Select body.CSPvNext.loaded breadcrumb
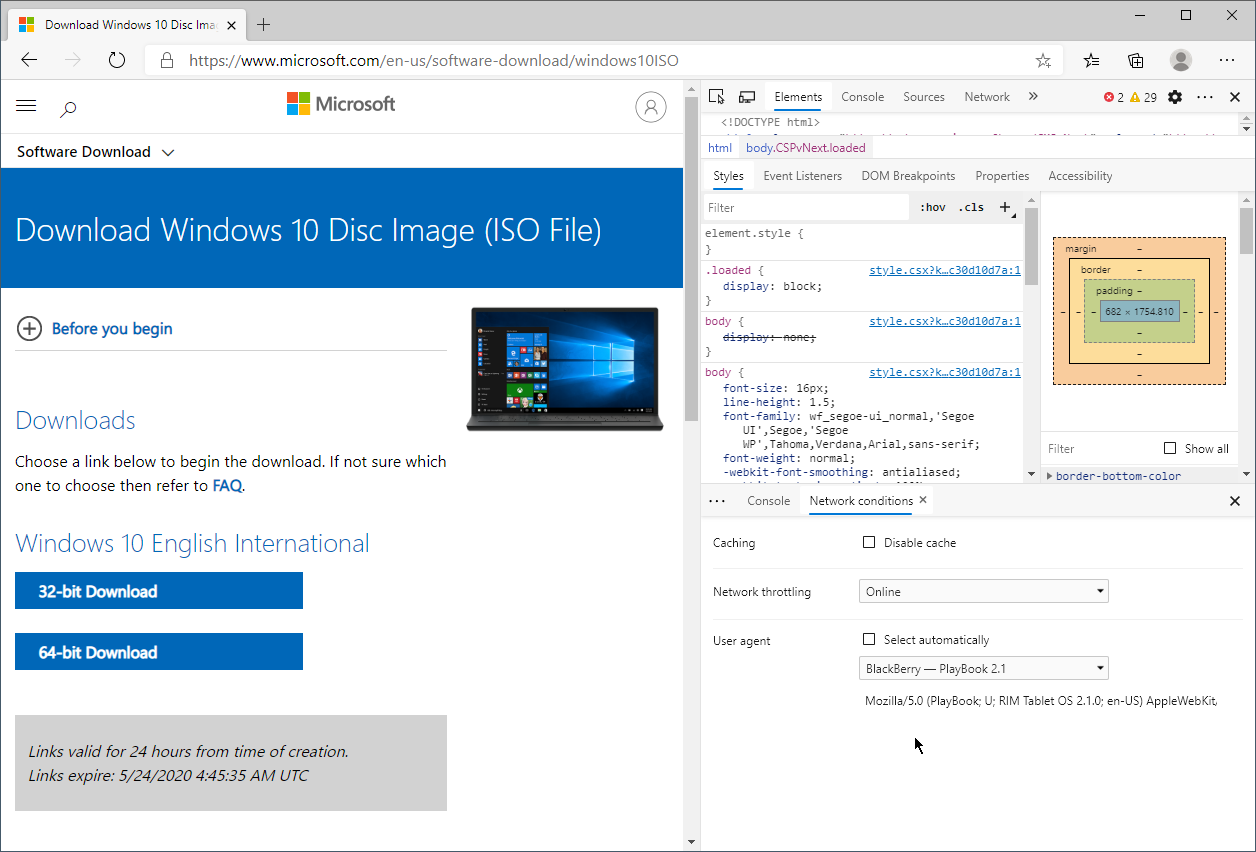The height and width of the screenshot is (852, 1256). (806, 148)
